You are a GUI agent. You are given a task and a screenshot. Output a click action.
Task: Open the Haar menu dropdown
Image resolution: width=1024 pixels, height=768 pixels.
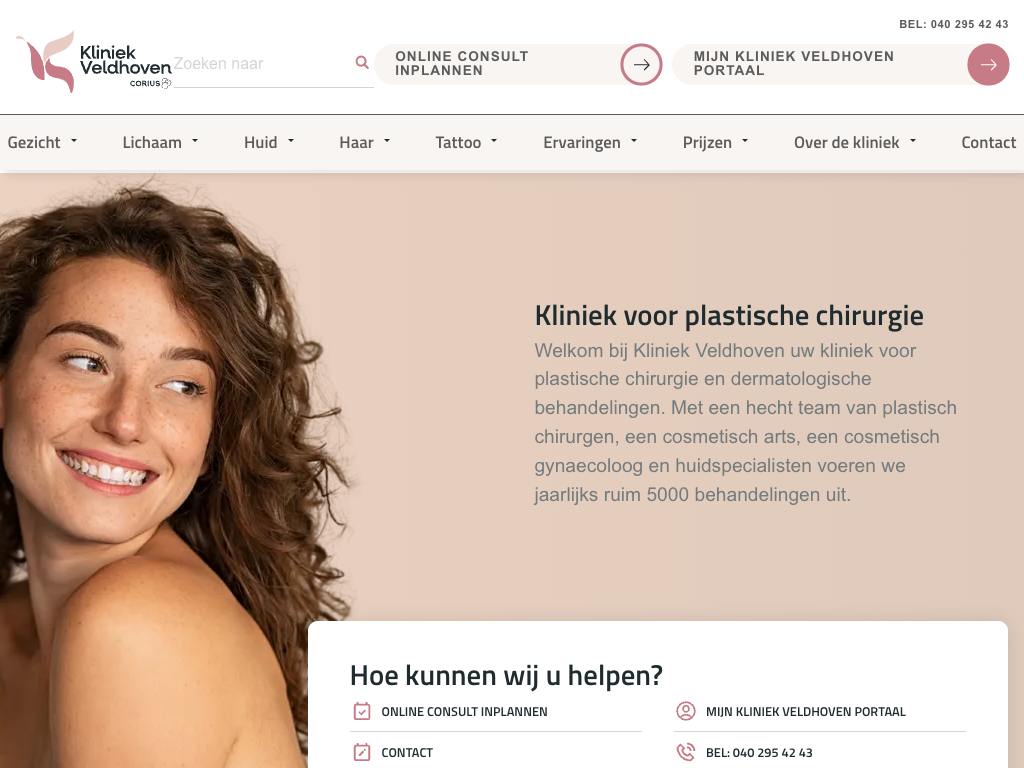pos(364,142)
